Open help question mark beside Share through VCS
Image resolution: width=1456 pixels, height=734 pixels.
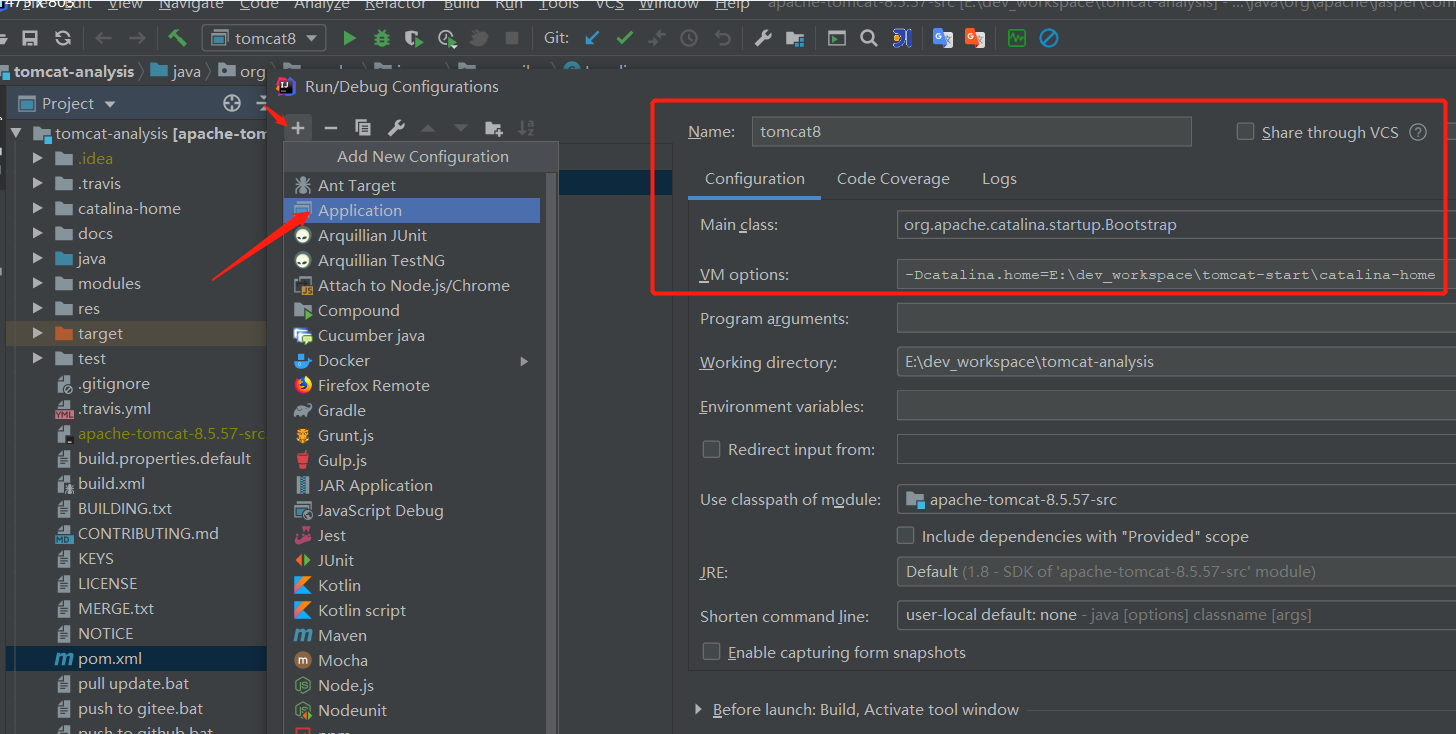coord(1418,132)
